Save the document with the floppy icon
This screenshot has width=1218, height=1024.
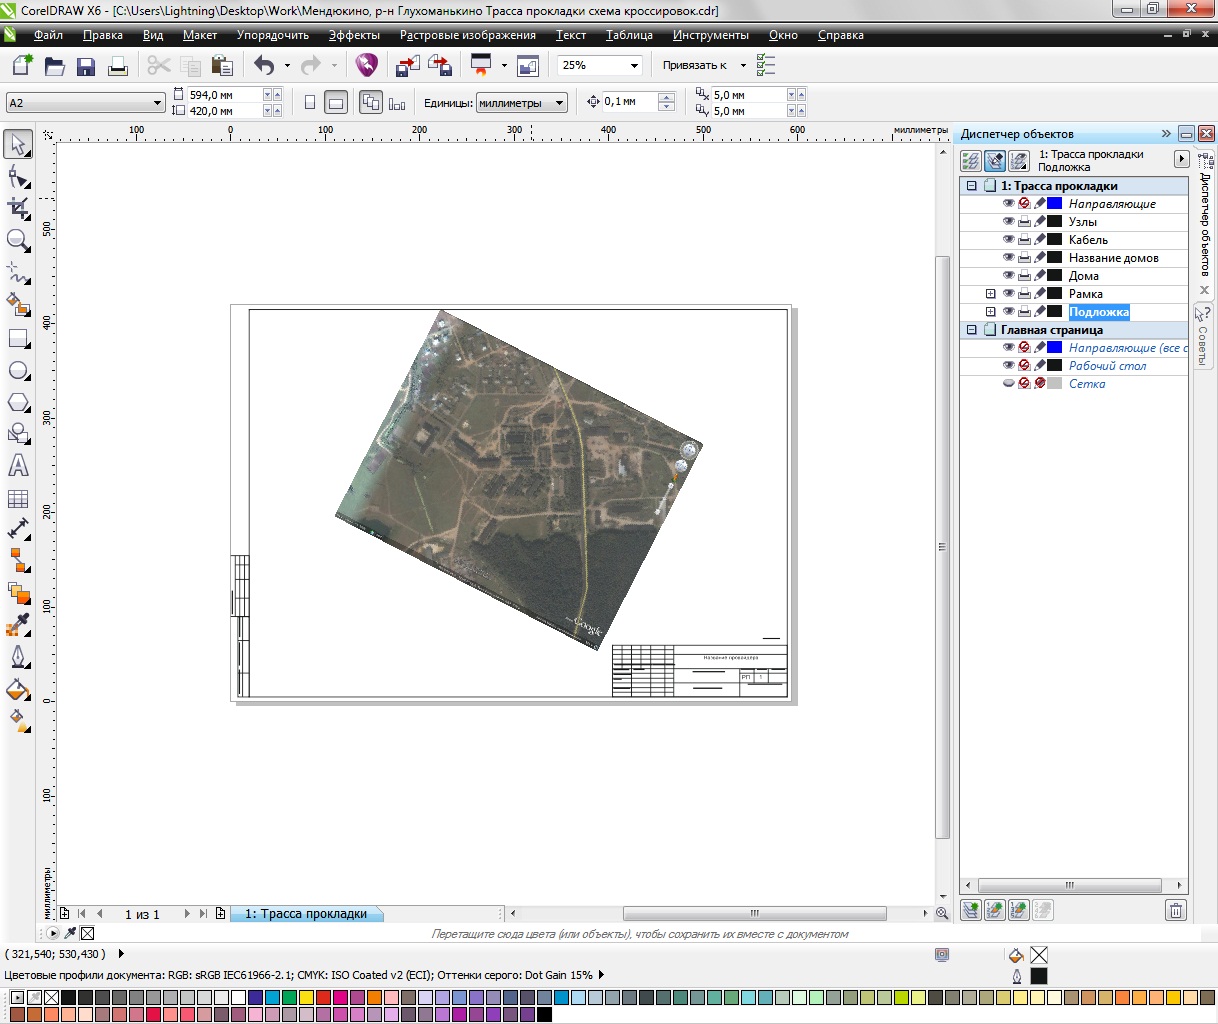point(86,66)
